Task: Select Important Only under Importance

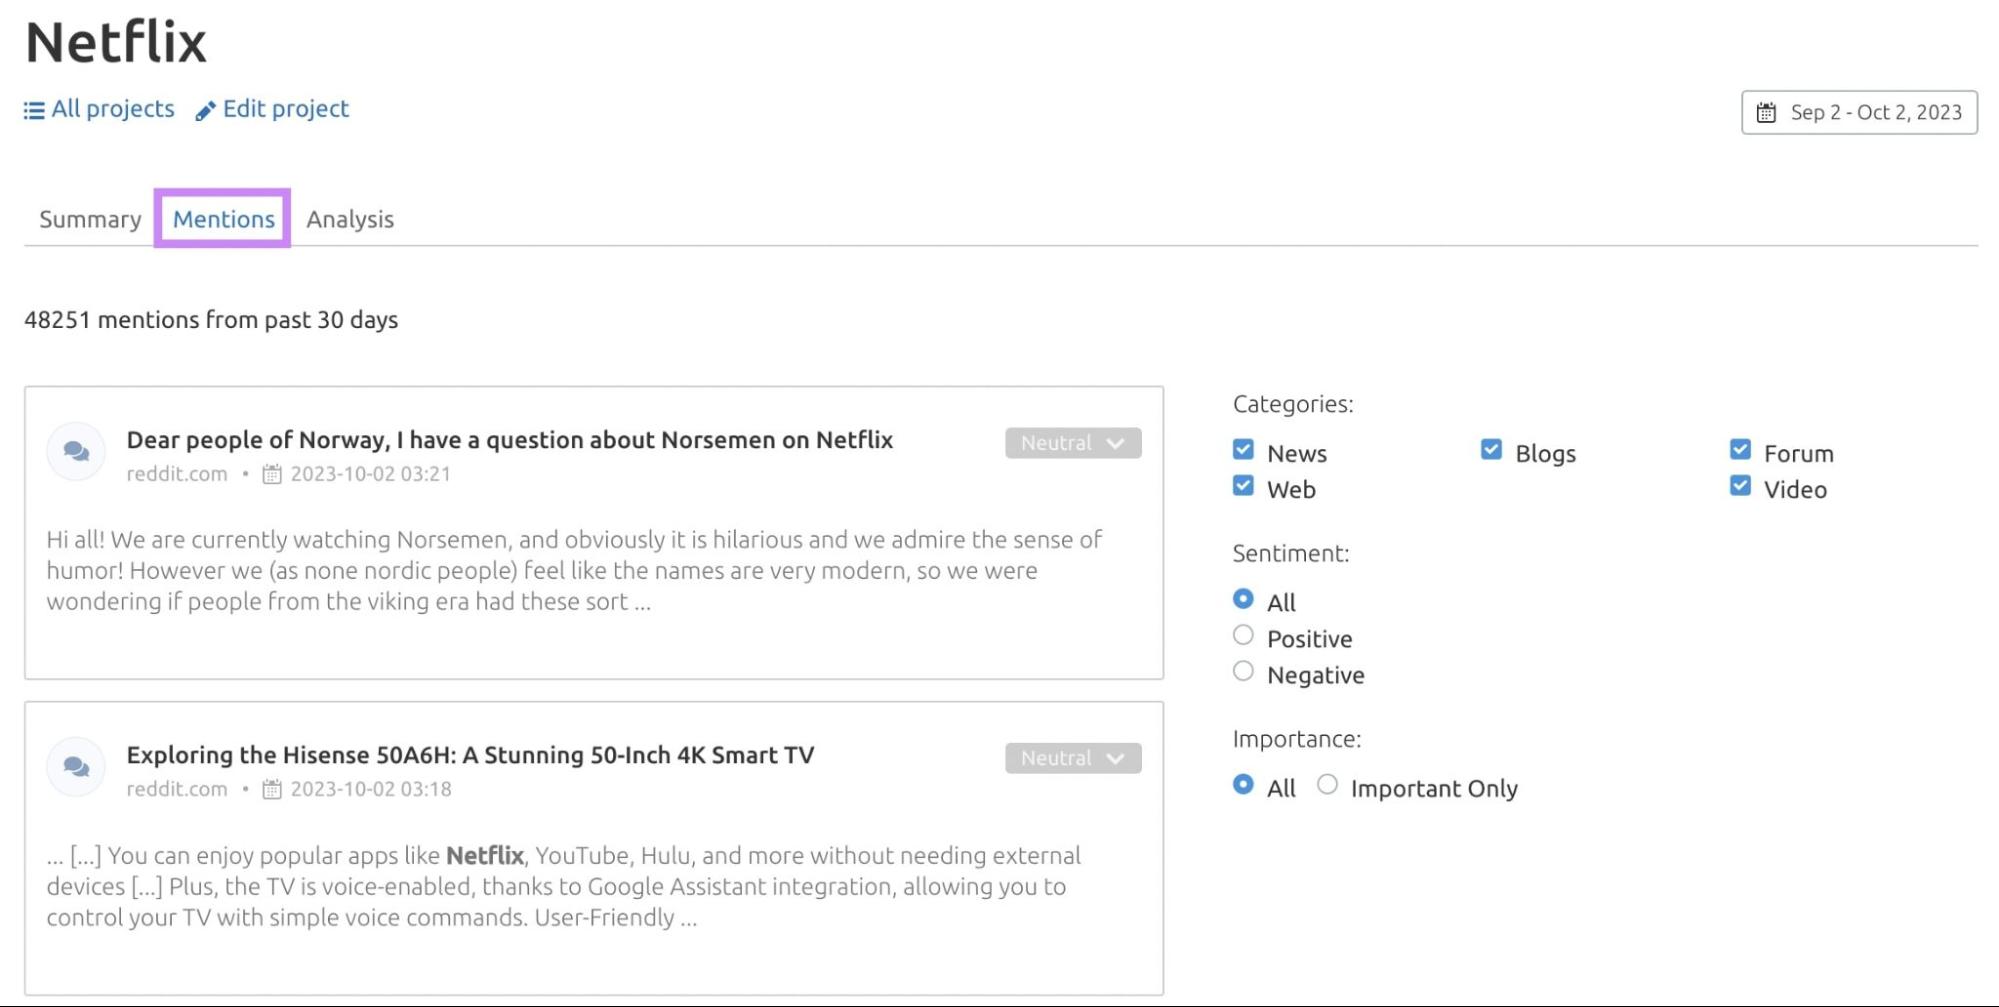Action: click(1328, 785)
